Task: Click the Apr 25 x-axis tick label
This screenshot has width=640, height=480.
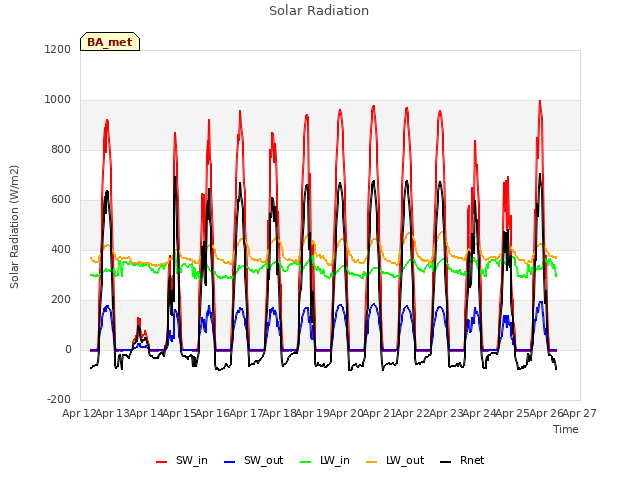Action: (513, 413)
